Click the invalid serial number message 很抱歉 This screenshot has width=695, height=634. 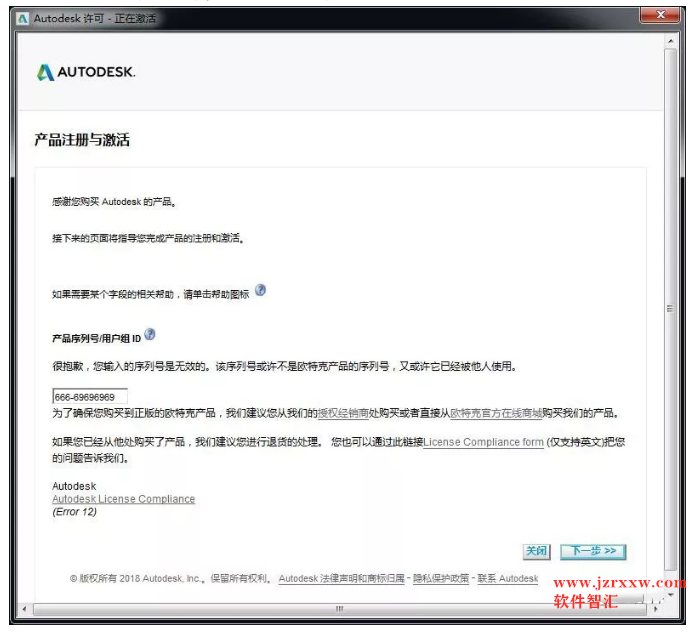284,367
